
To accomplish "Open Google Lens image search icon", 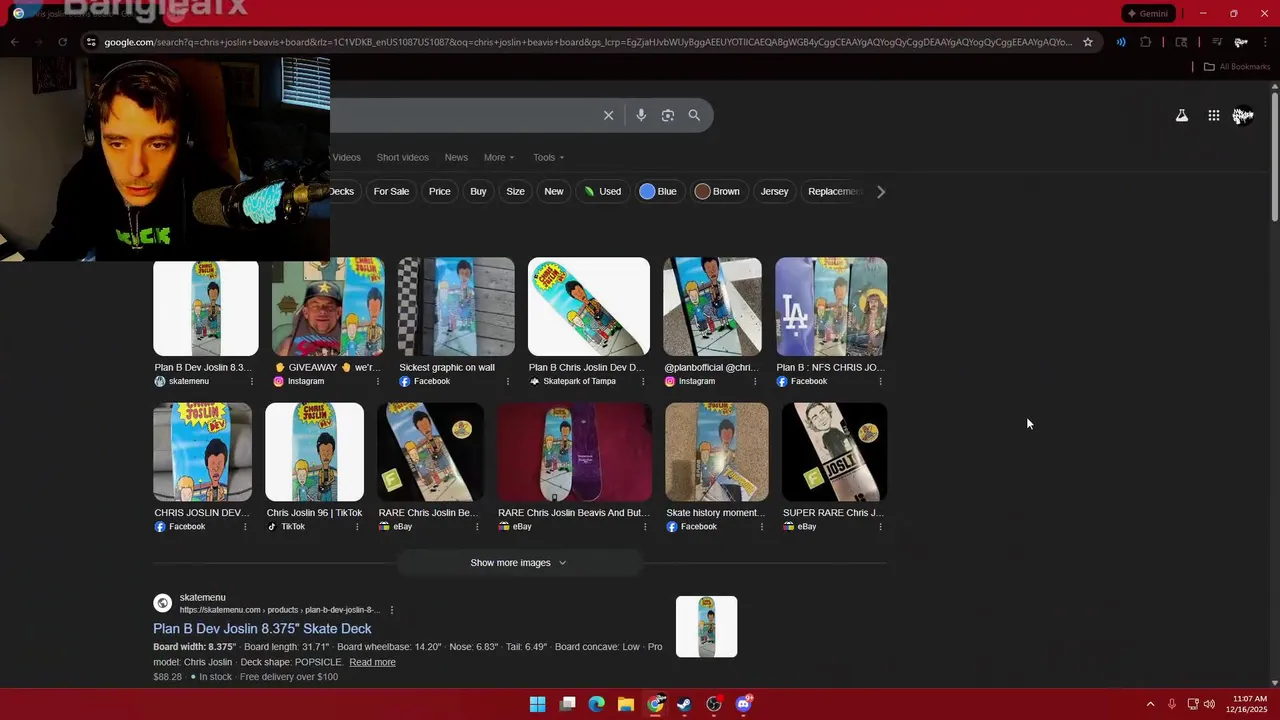I will coord(668,115).
